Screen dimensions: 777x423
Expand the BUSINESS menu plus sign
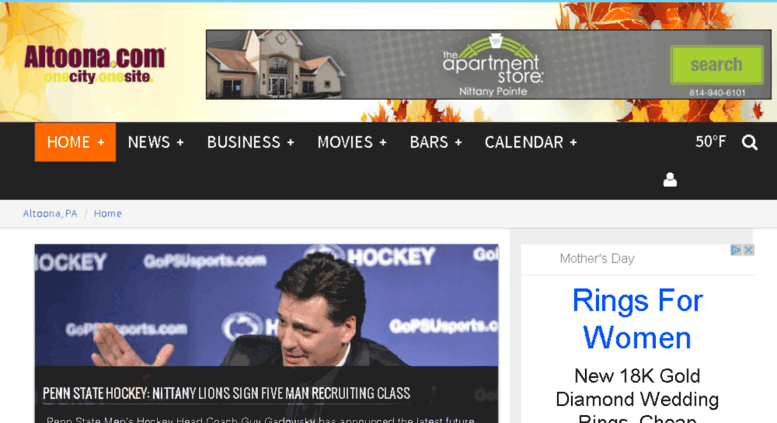click(290, 143)
